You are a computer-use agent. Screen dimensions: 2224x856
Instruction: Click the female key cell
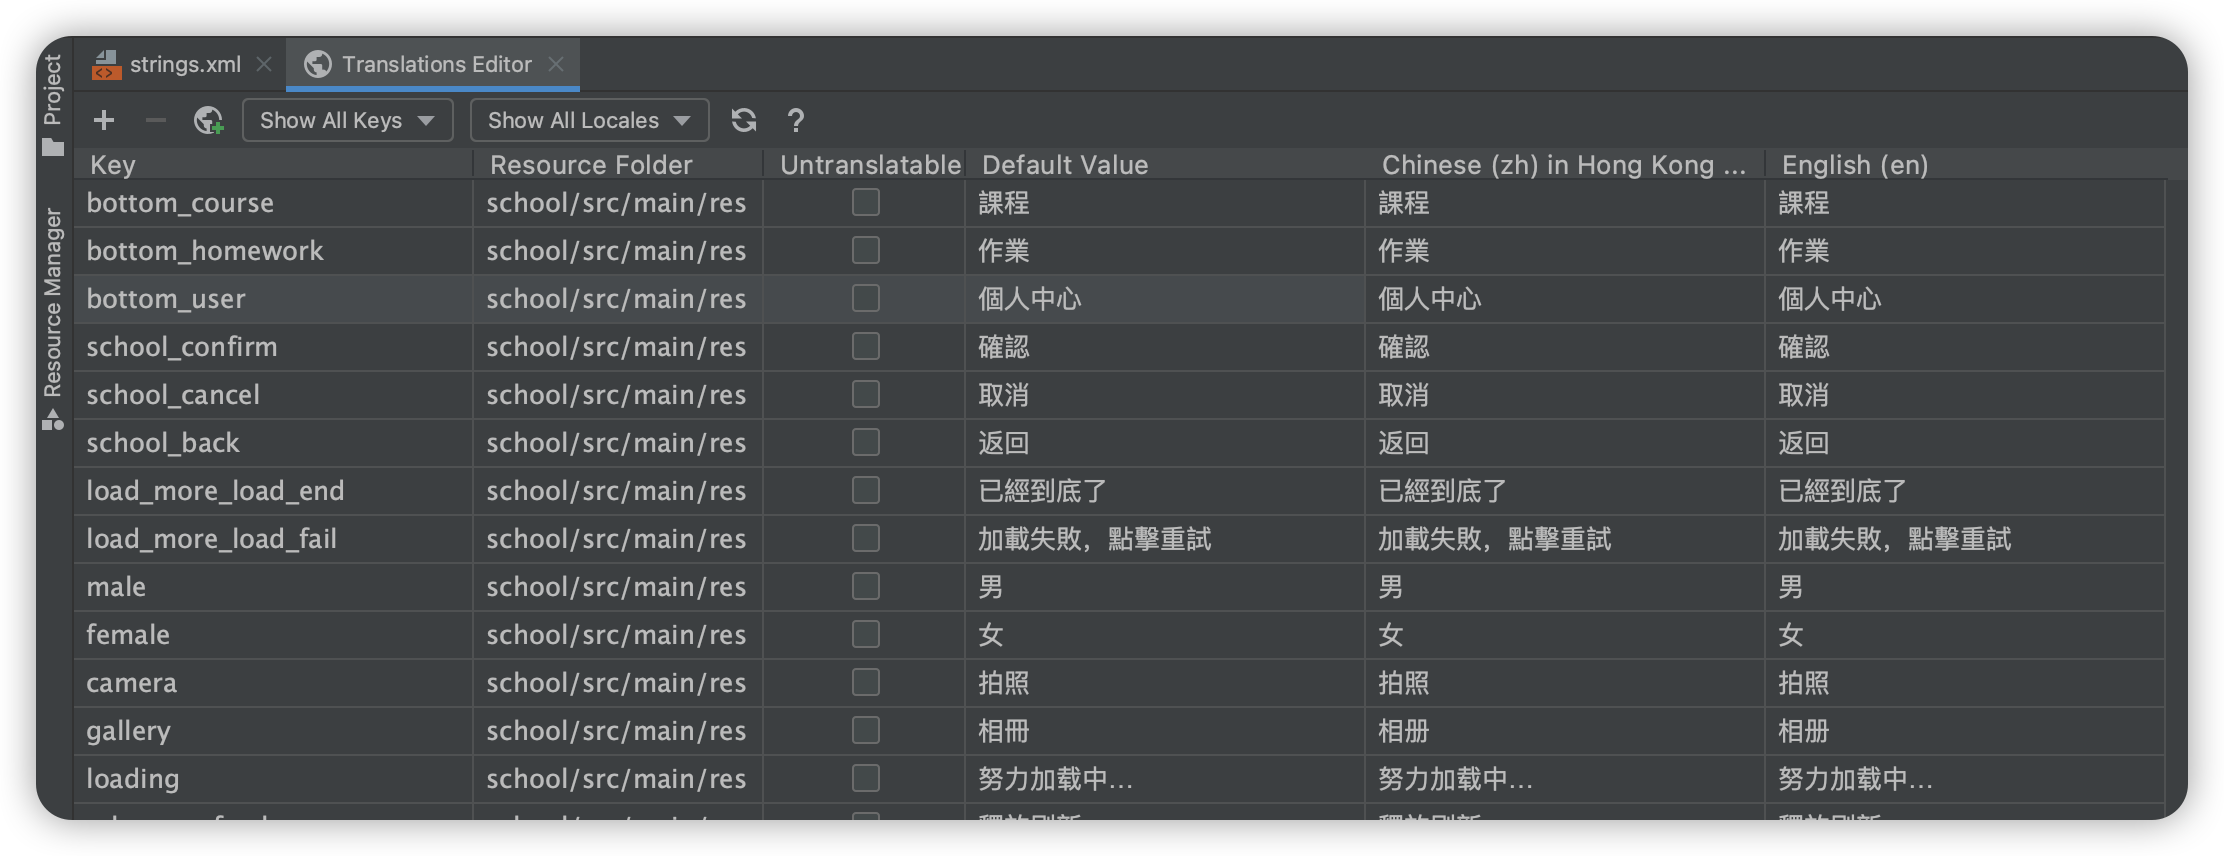[273, 635]
